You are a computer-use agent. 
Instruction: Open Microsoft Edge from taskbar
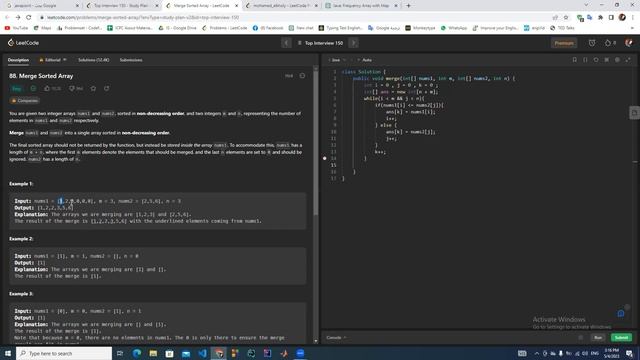[x=137, y=353]
